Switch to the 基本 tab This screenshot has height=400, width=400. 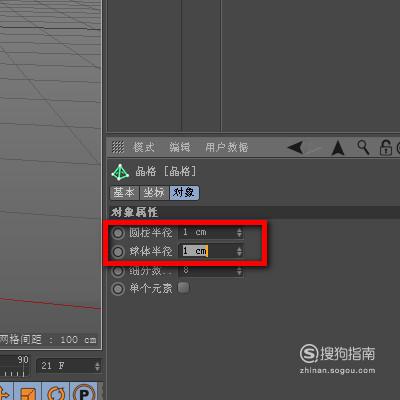tap(124, 193)
